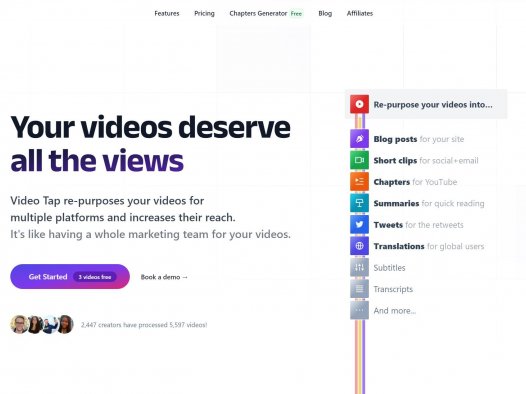Click the green Free badge
The height and width of the screenshot is (394, 526).
click(296, 14)
